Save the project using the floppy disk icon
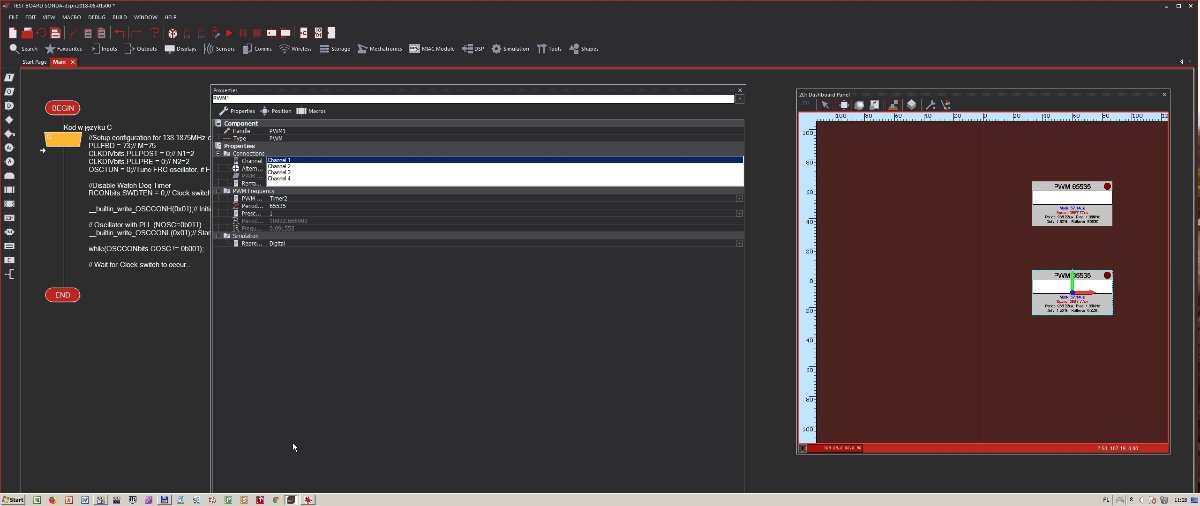 pos(56,33)
